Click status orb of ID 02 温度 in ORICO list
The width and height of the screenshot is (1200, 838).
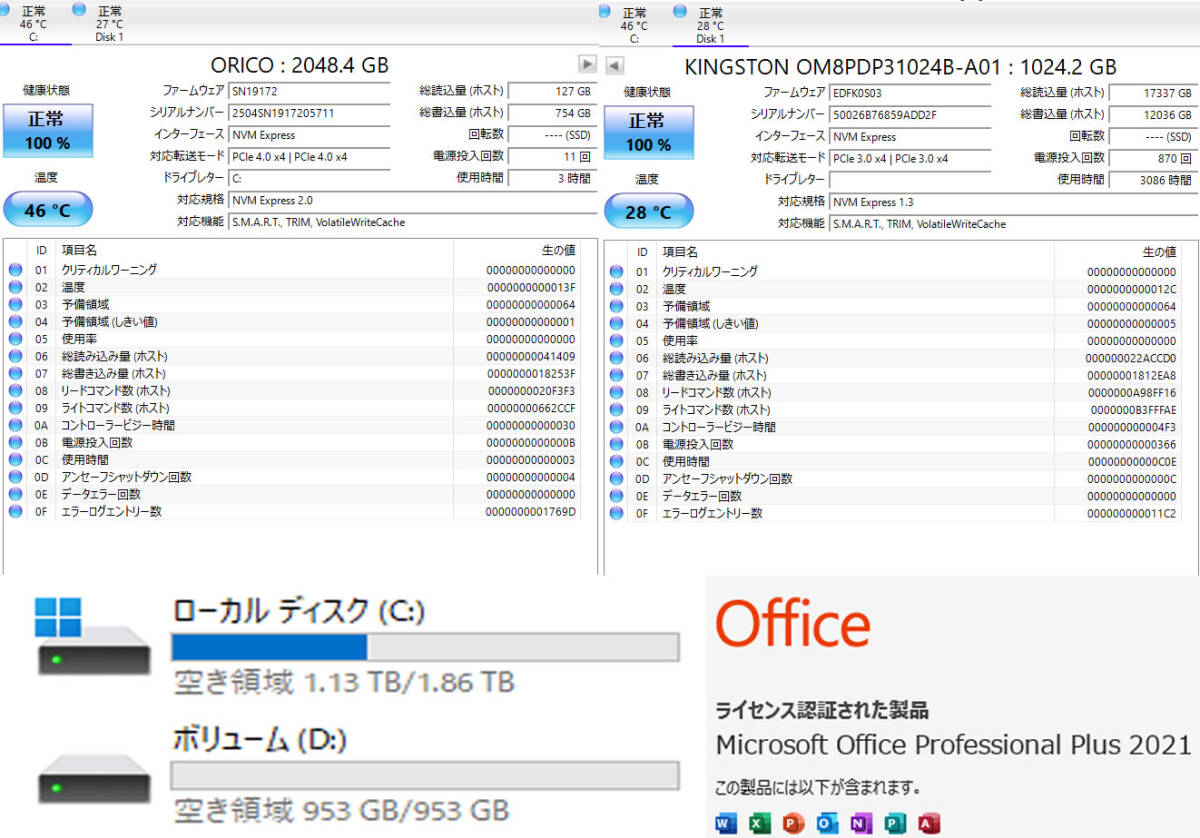[x=15, y=287]
